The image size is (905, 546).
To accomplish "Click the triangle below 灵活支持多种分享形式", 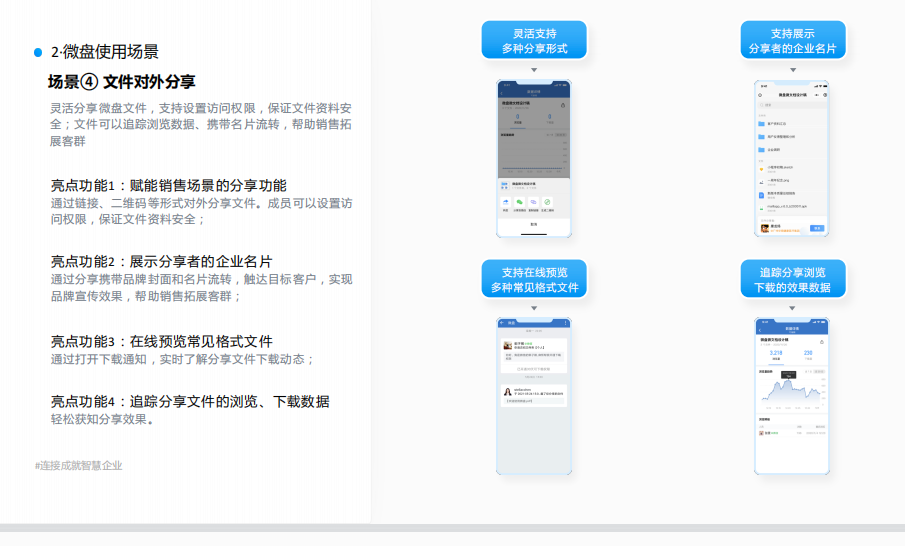I will [534, 70].
